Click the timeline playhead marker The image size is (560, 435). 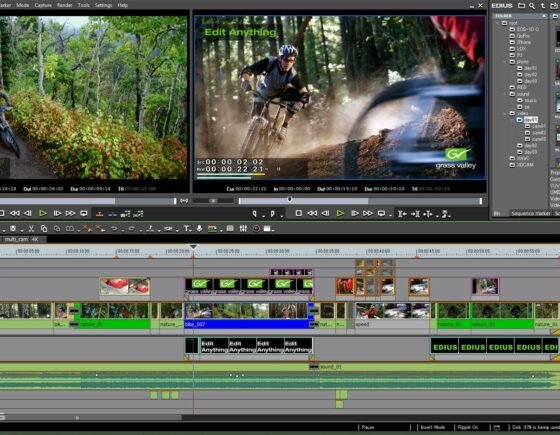pos(193,246)
